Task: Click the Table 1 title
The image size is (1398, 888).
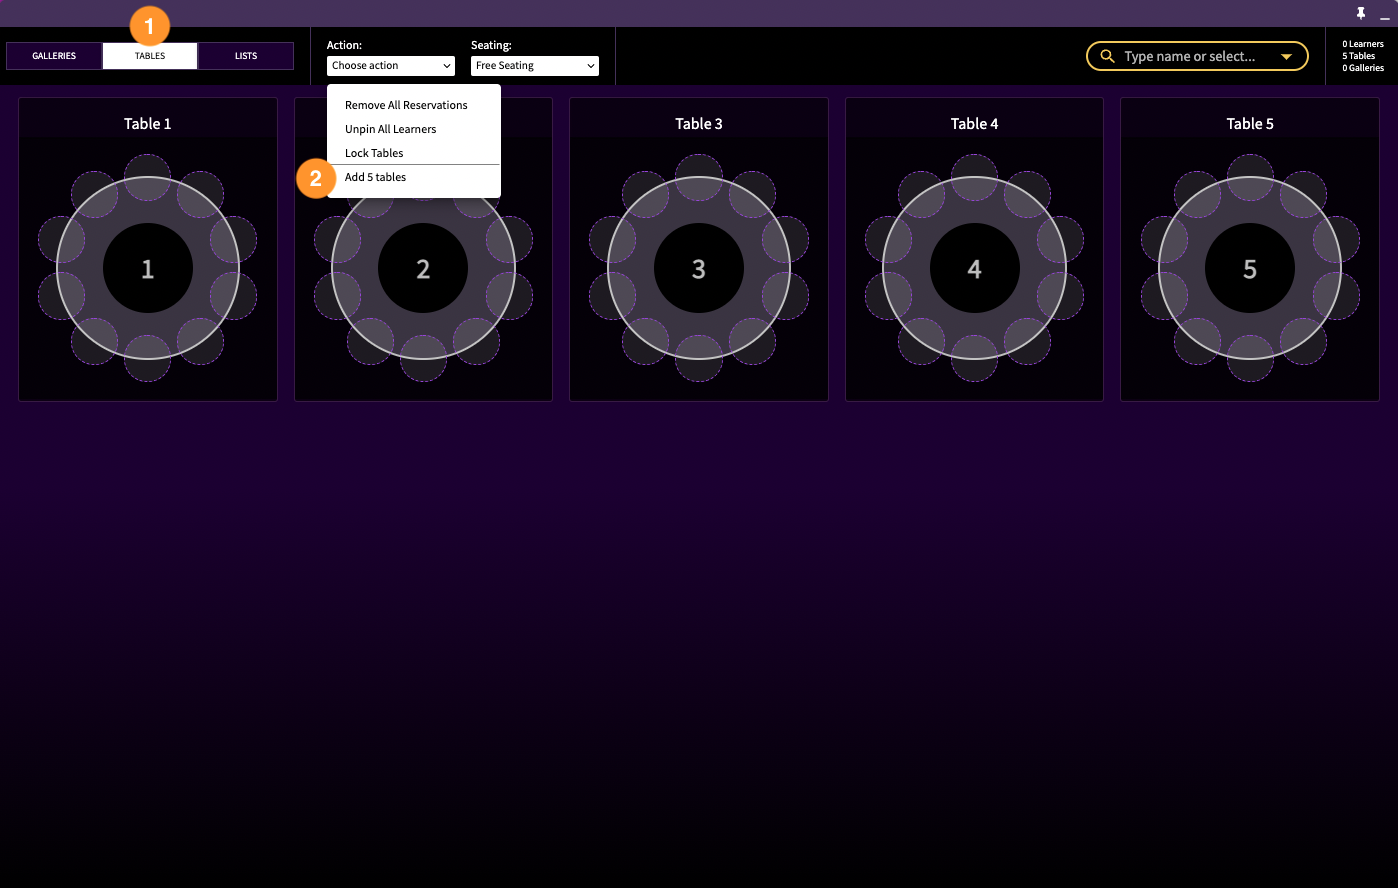Action: 148,124
